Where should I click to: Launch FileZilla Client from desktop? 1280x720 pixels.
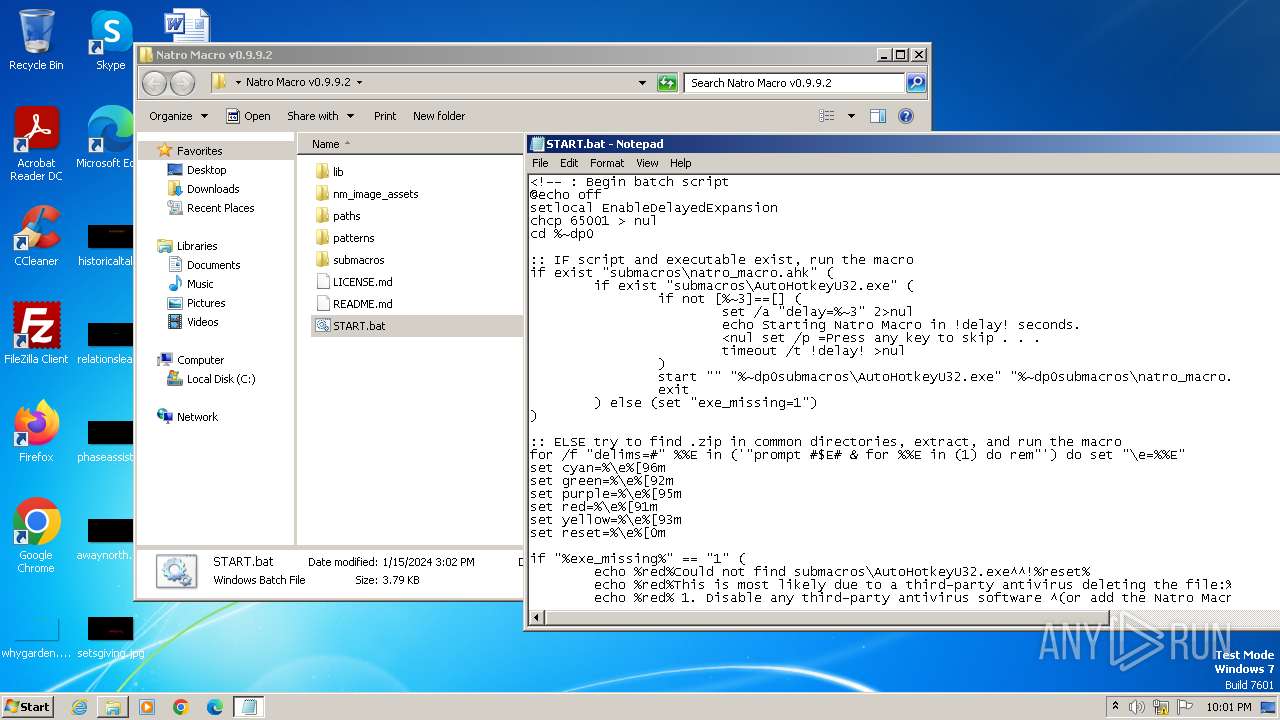coord(36,334)
